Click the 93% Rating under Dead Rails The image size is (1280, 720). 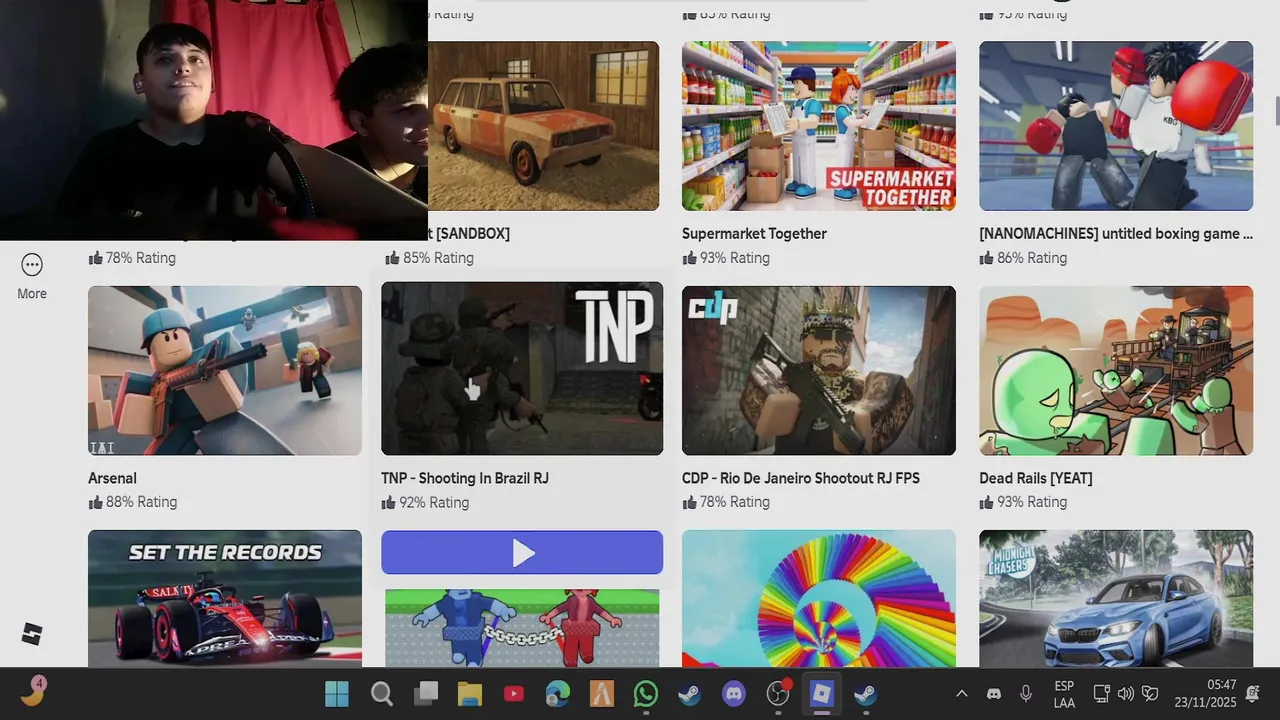[x=1032, y=502]
